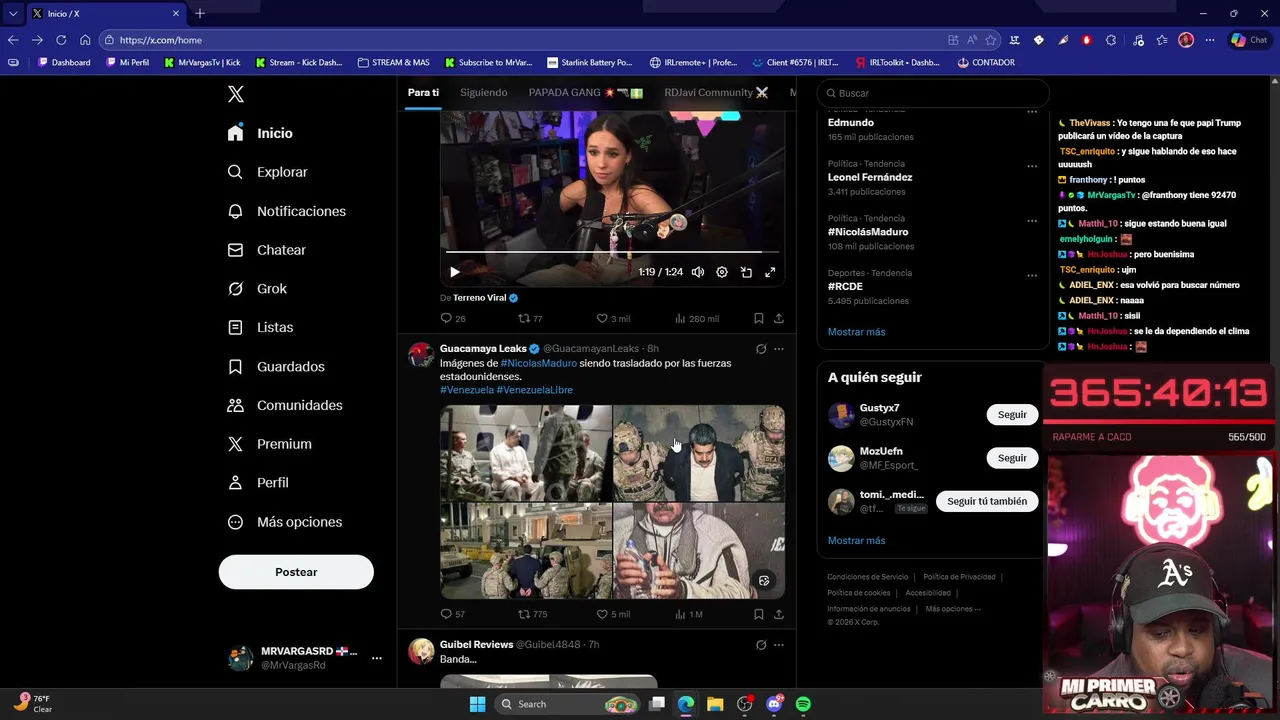Open more options on Guacamaya Leaks post
This screenshot has width=1280, height=720.
tap(779, 349)
